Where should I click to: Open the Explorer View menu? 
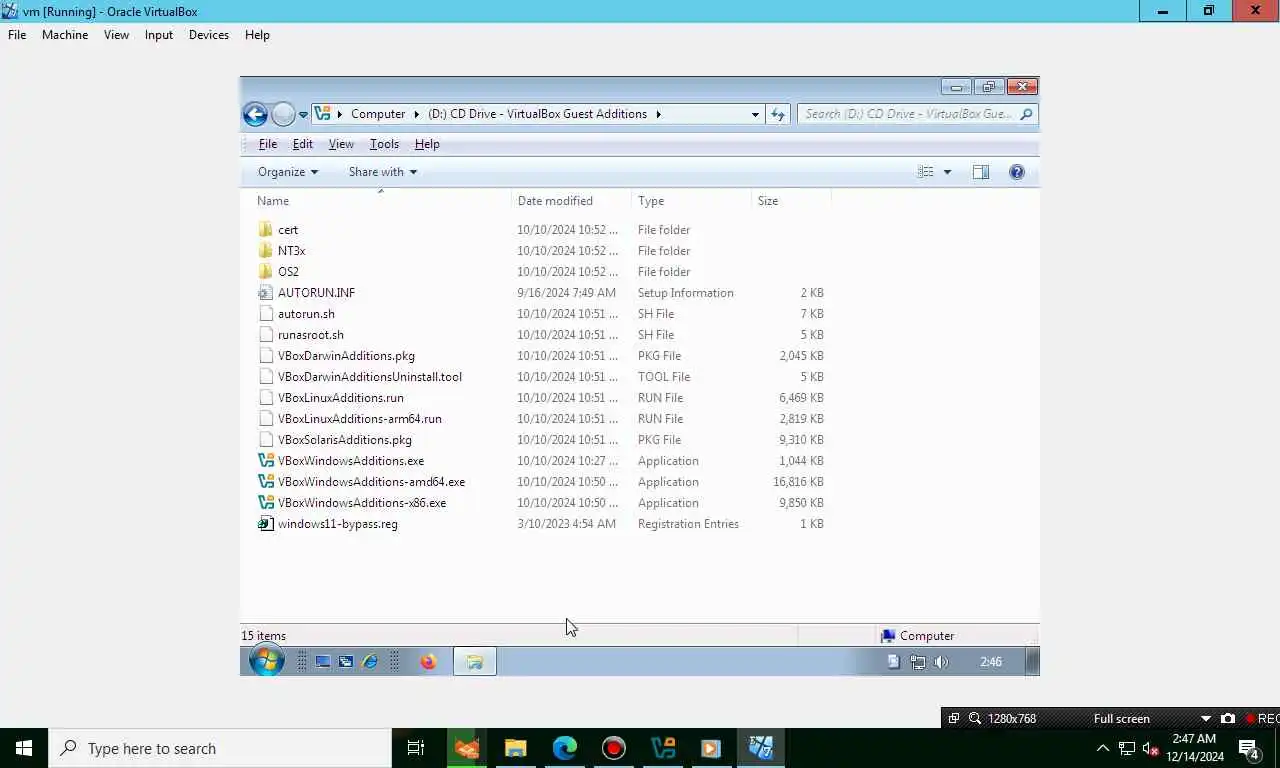tap(341, 144)
